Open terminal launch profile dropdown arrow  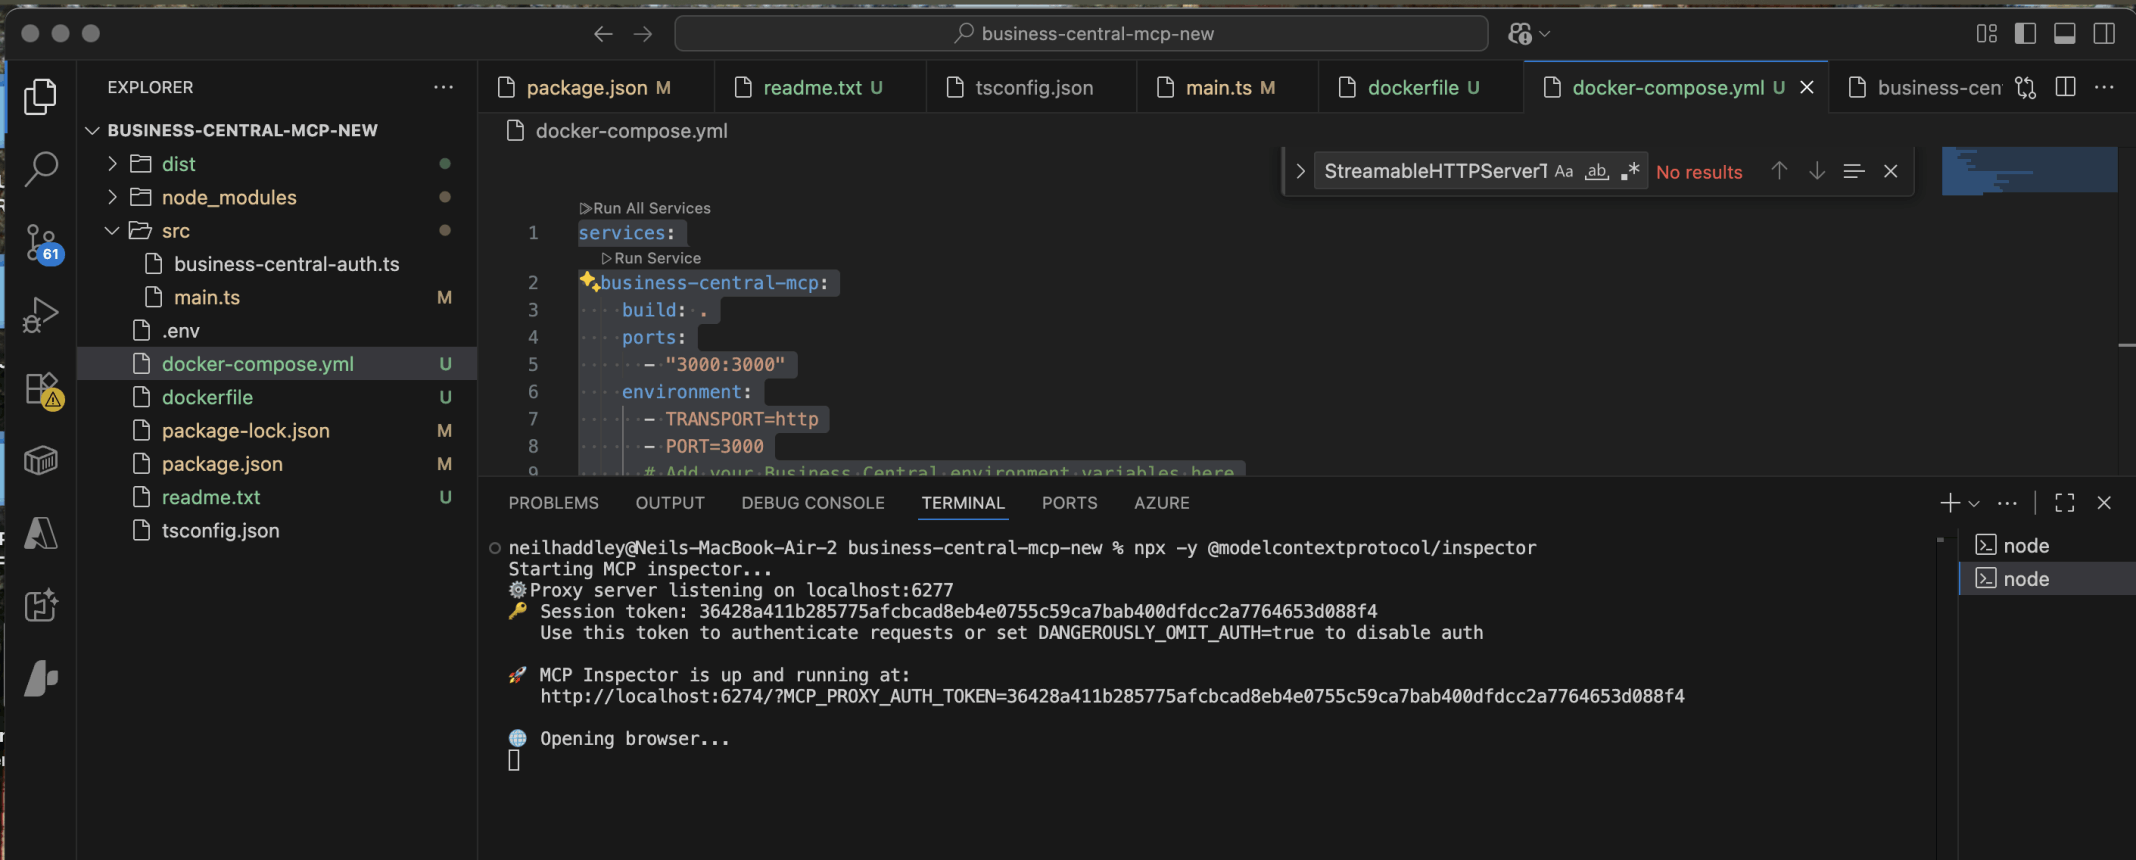[1974, 503]
